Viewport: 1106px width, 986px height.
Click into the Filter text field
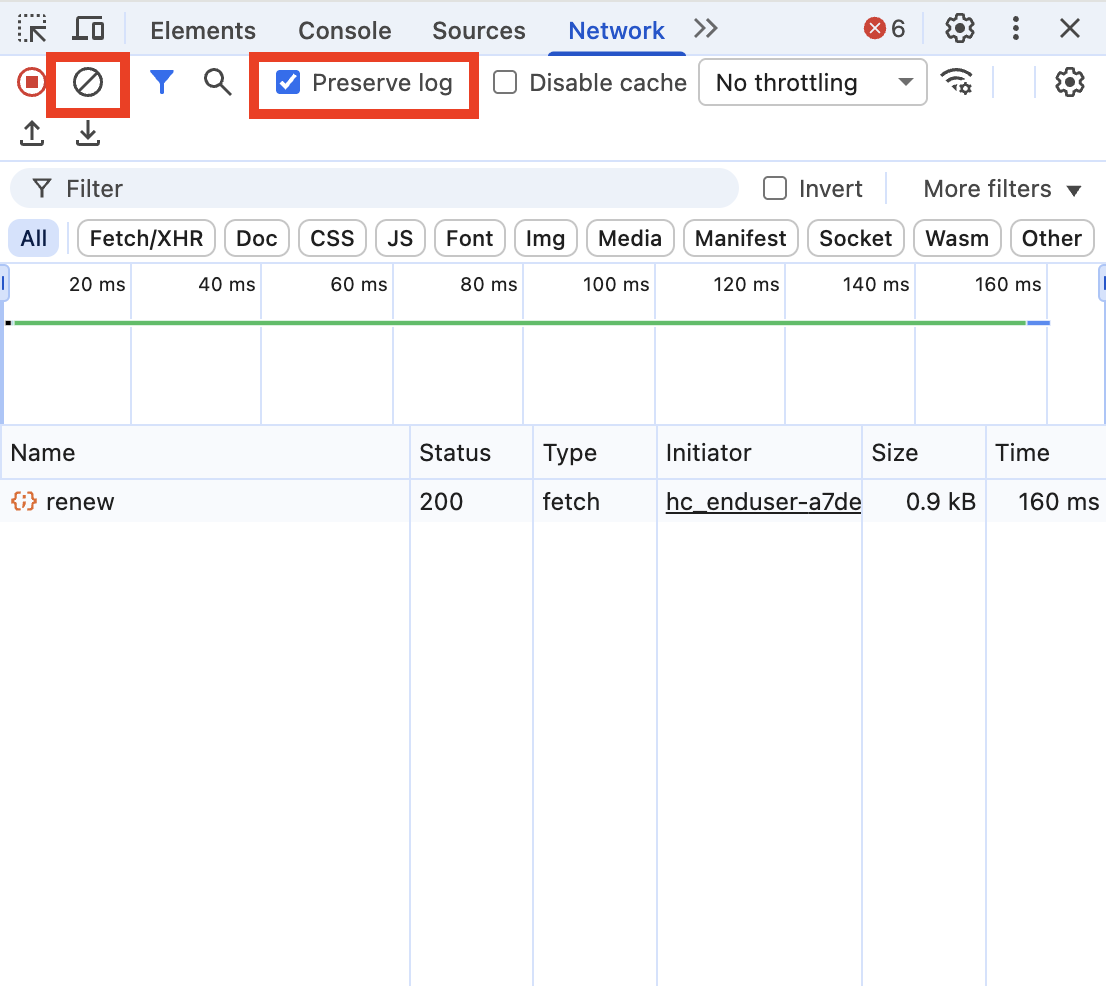374,188
